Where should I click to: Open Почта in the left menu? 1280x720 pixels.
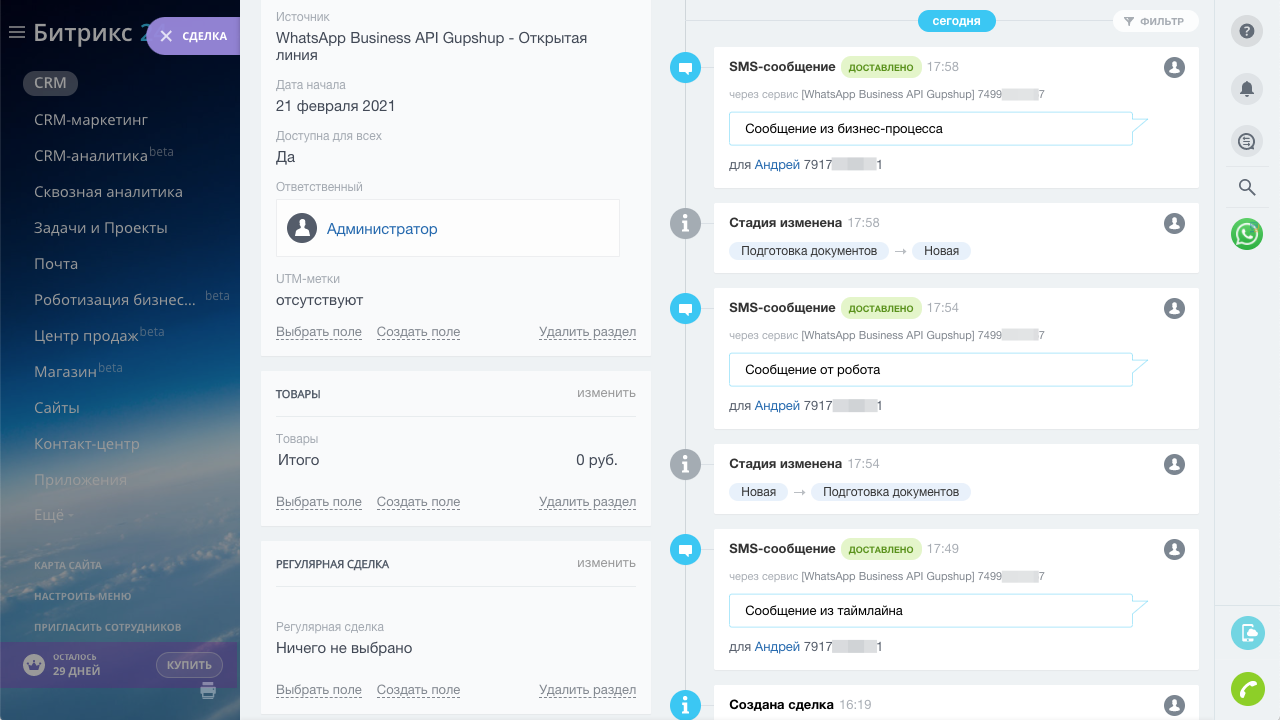pyautogui.click(x=56, y=264)
